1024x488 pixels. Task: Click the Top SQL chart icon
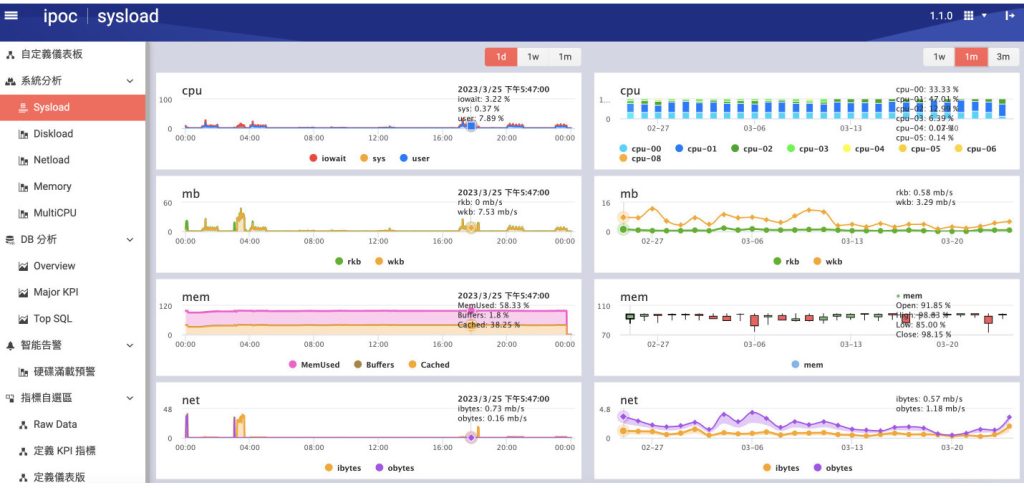(x=24, y=319)
